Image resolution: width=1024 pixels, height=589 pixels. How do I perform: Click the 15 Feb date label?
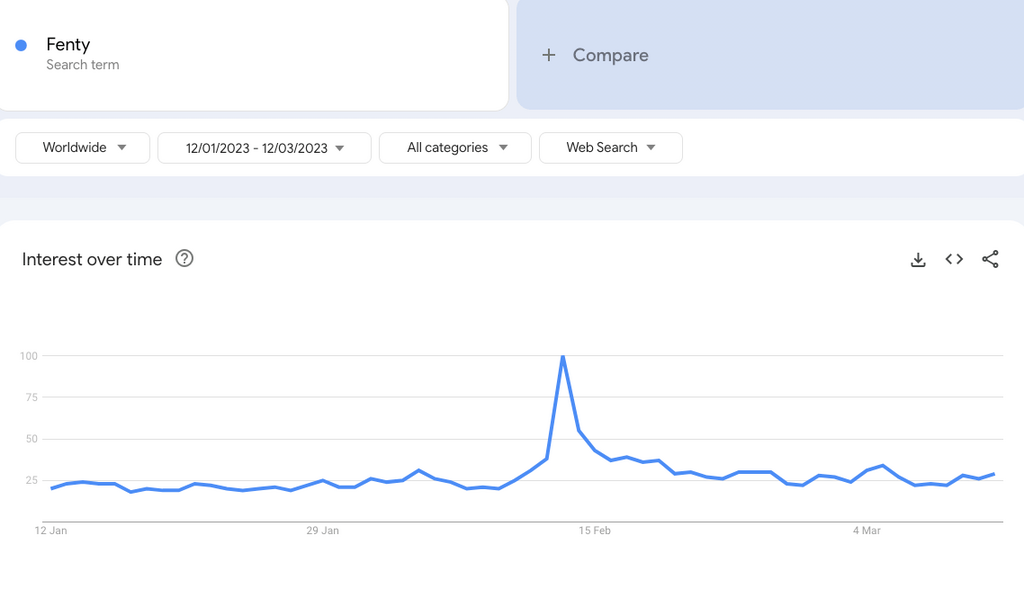click(x=594, y=531)
